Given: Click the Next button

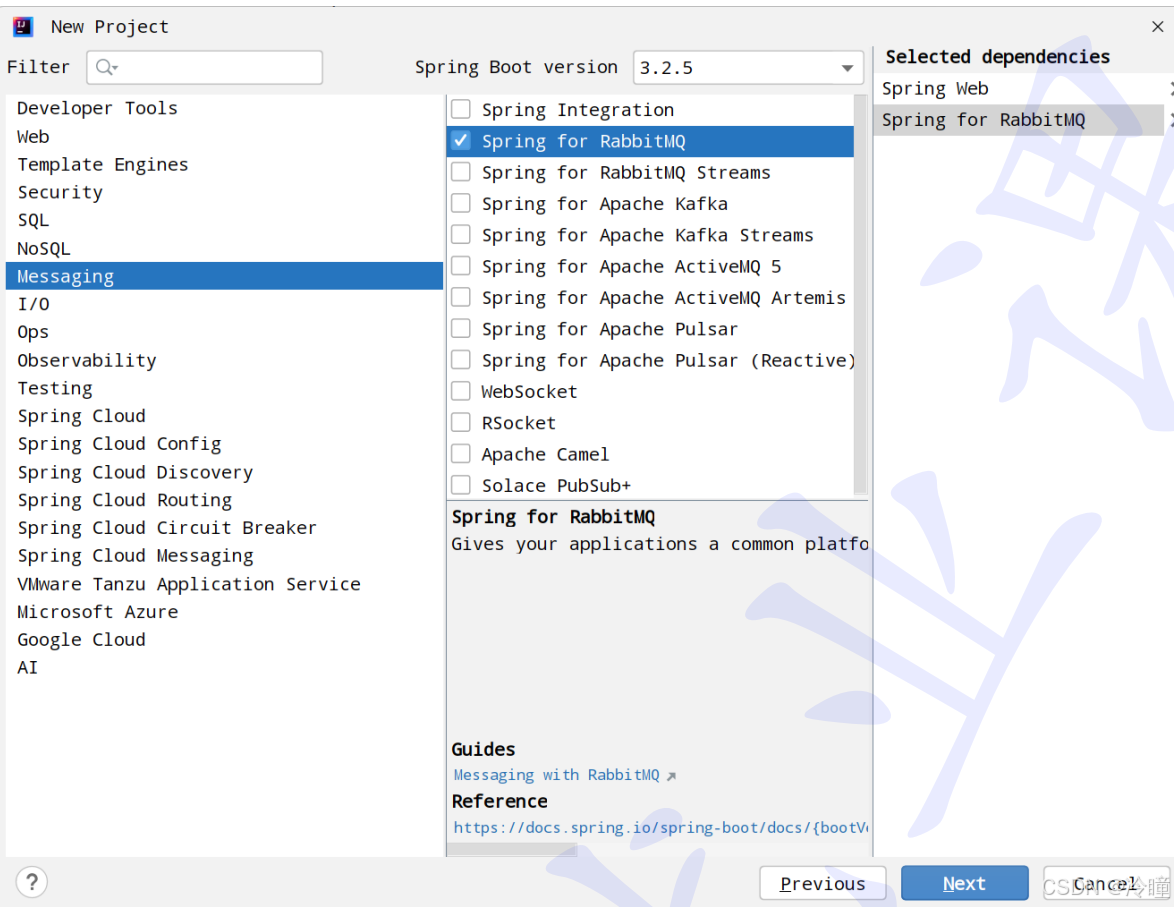Looking at the screenshot, I should coord(964,884).
